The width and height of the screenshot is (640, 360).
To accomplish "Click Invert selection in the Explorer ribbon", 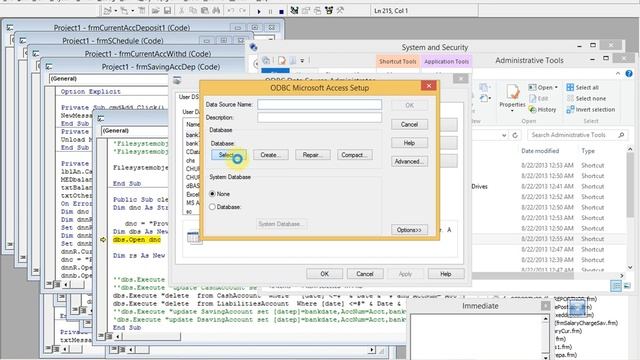I will tap(591, 109).
